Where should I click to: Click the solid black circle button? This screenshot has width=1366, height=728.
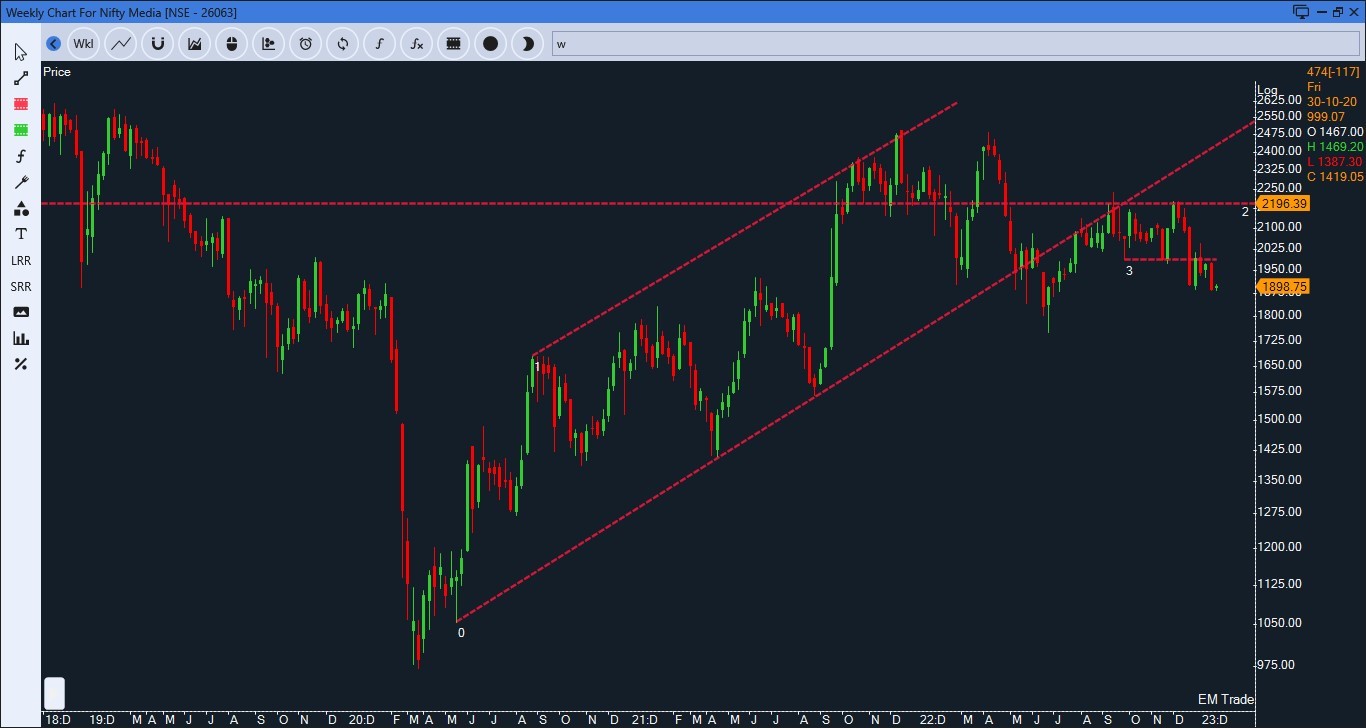(491, 44)
